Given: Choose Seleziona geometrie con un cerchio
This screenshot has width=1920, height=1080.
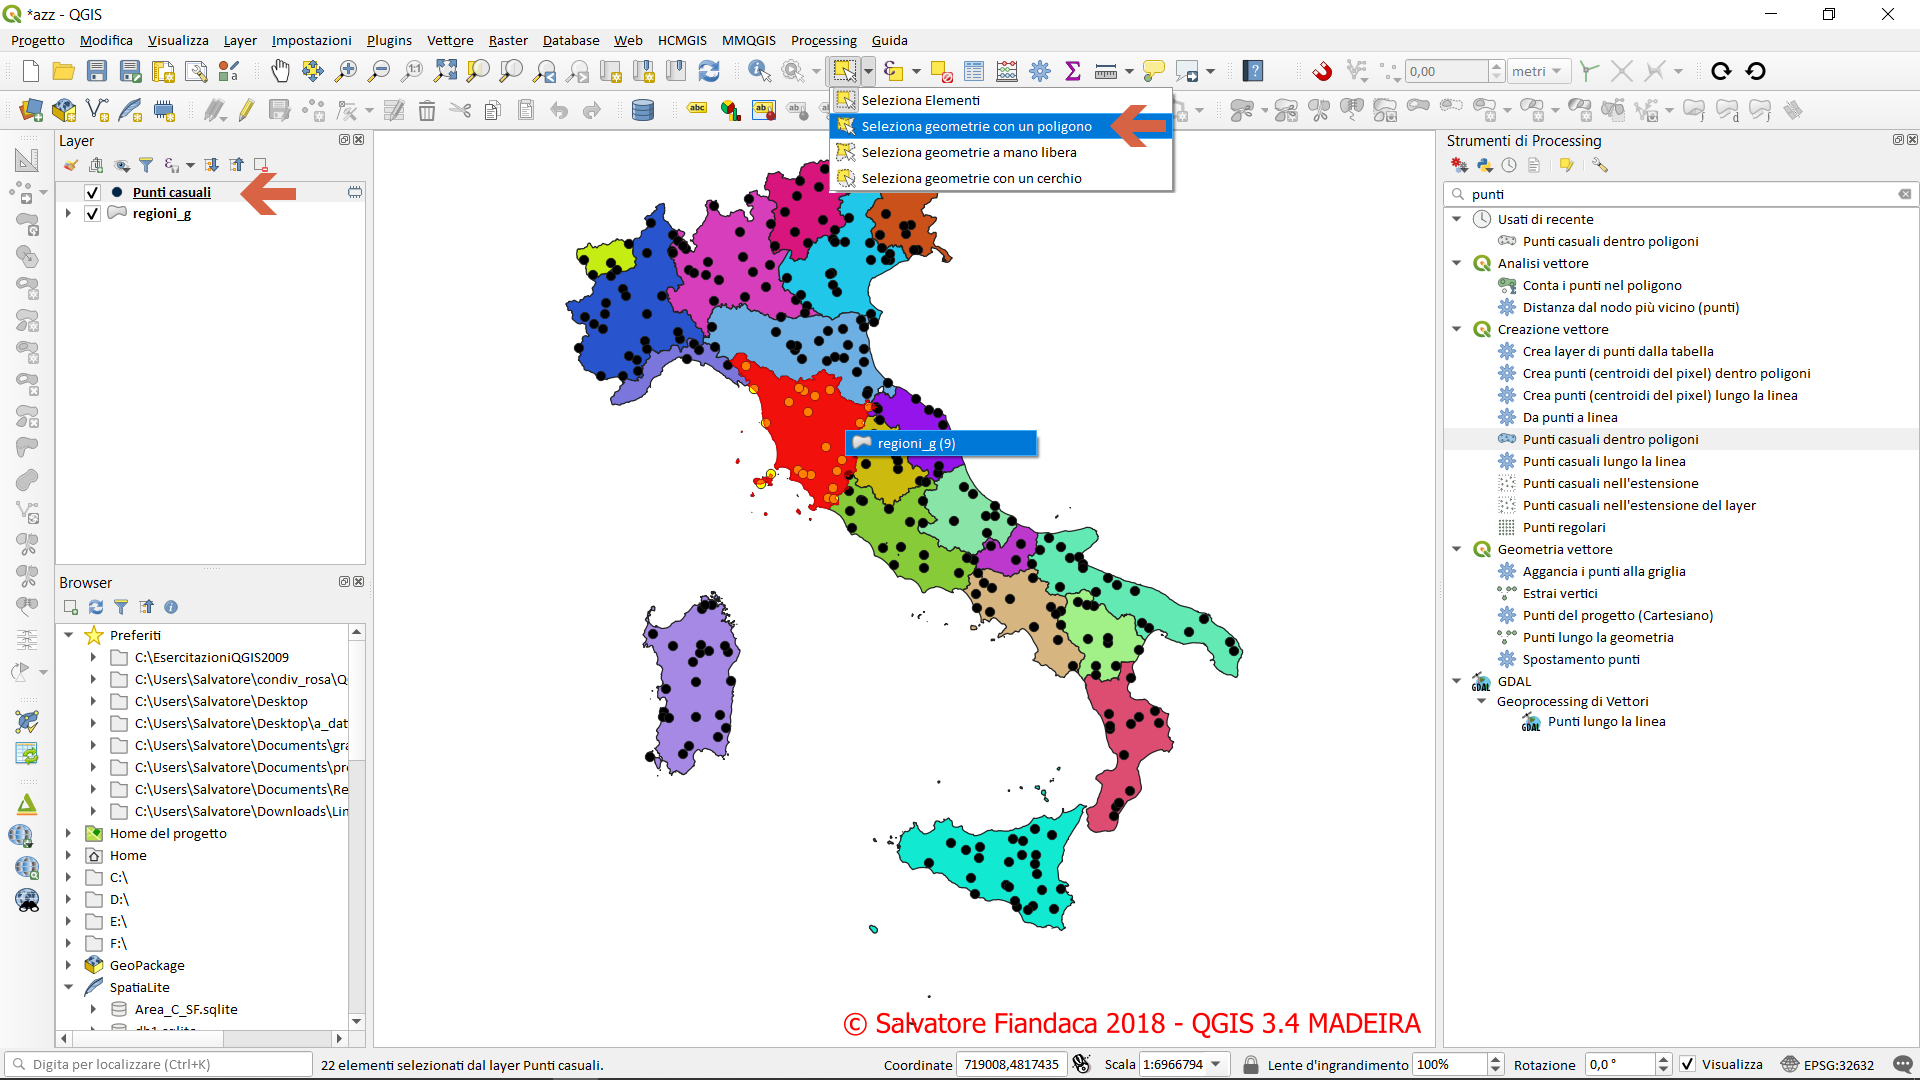Looking at the screenshot, I should click(971, 178).
